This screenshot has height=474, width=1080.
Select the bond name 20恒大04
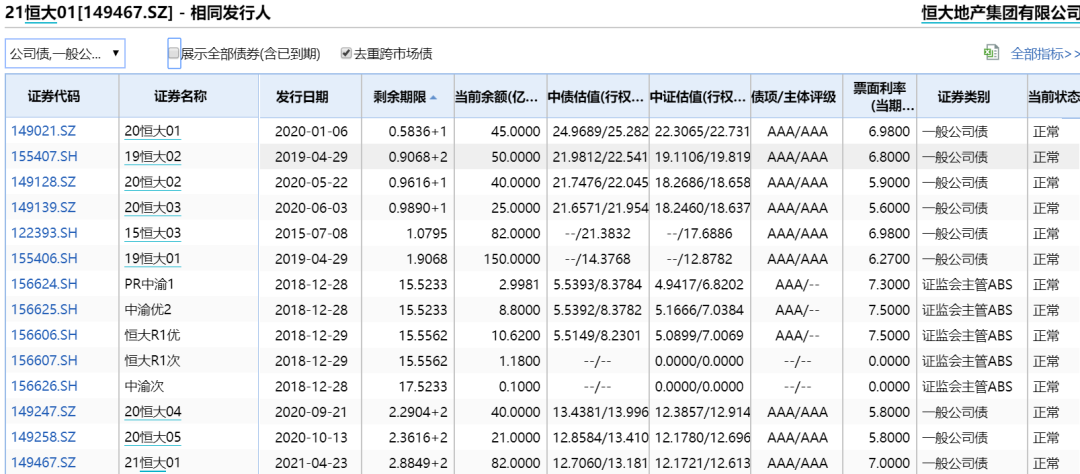[153, 412]
